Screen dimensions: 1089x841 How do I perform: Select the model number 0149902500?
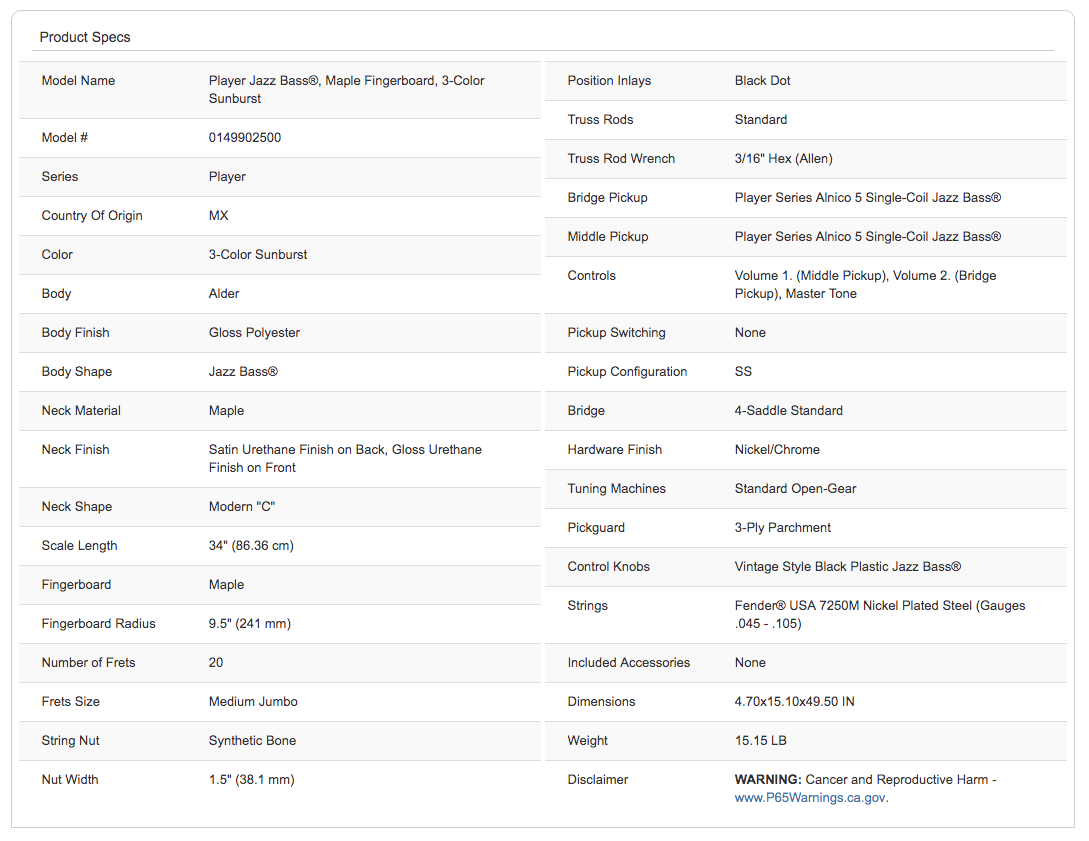pos(244,138)
